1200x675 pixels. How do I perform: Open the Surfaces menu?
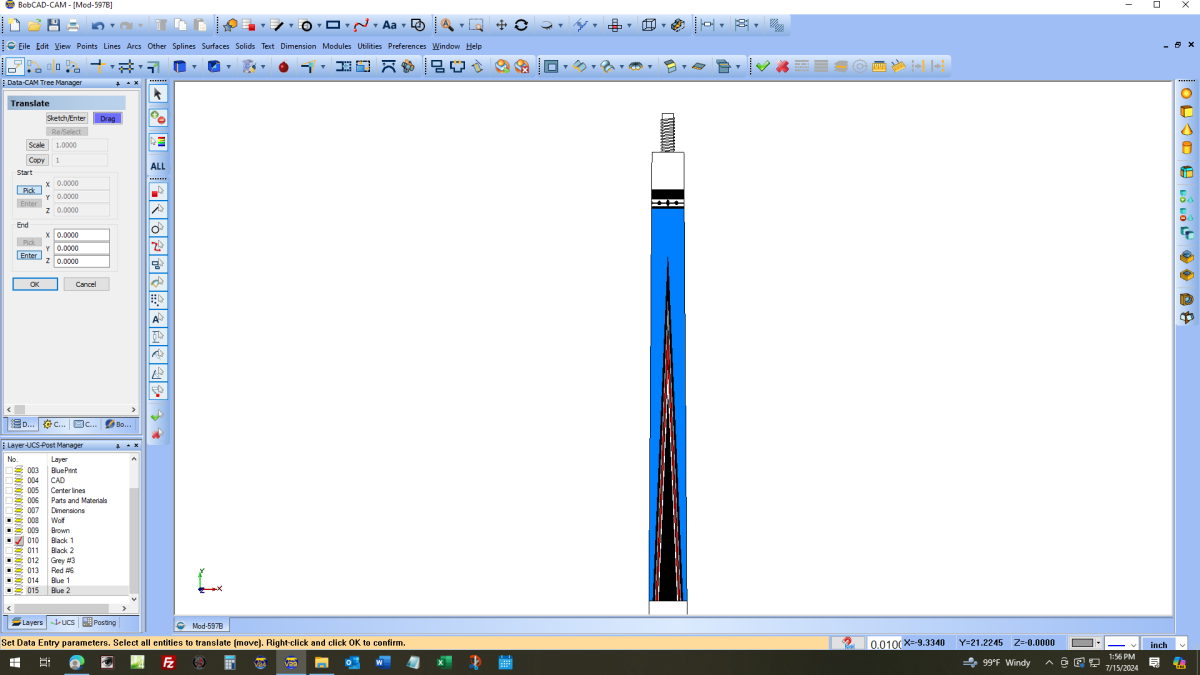pos(215,46)
